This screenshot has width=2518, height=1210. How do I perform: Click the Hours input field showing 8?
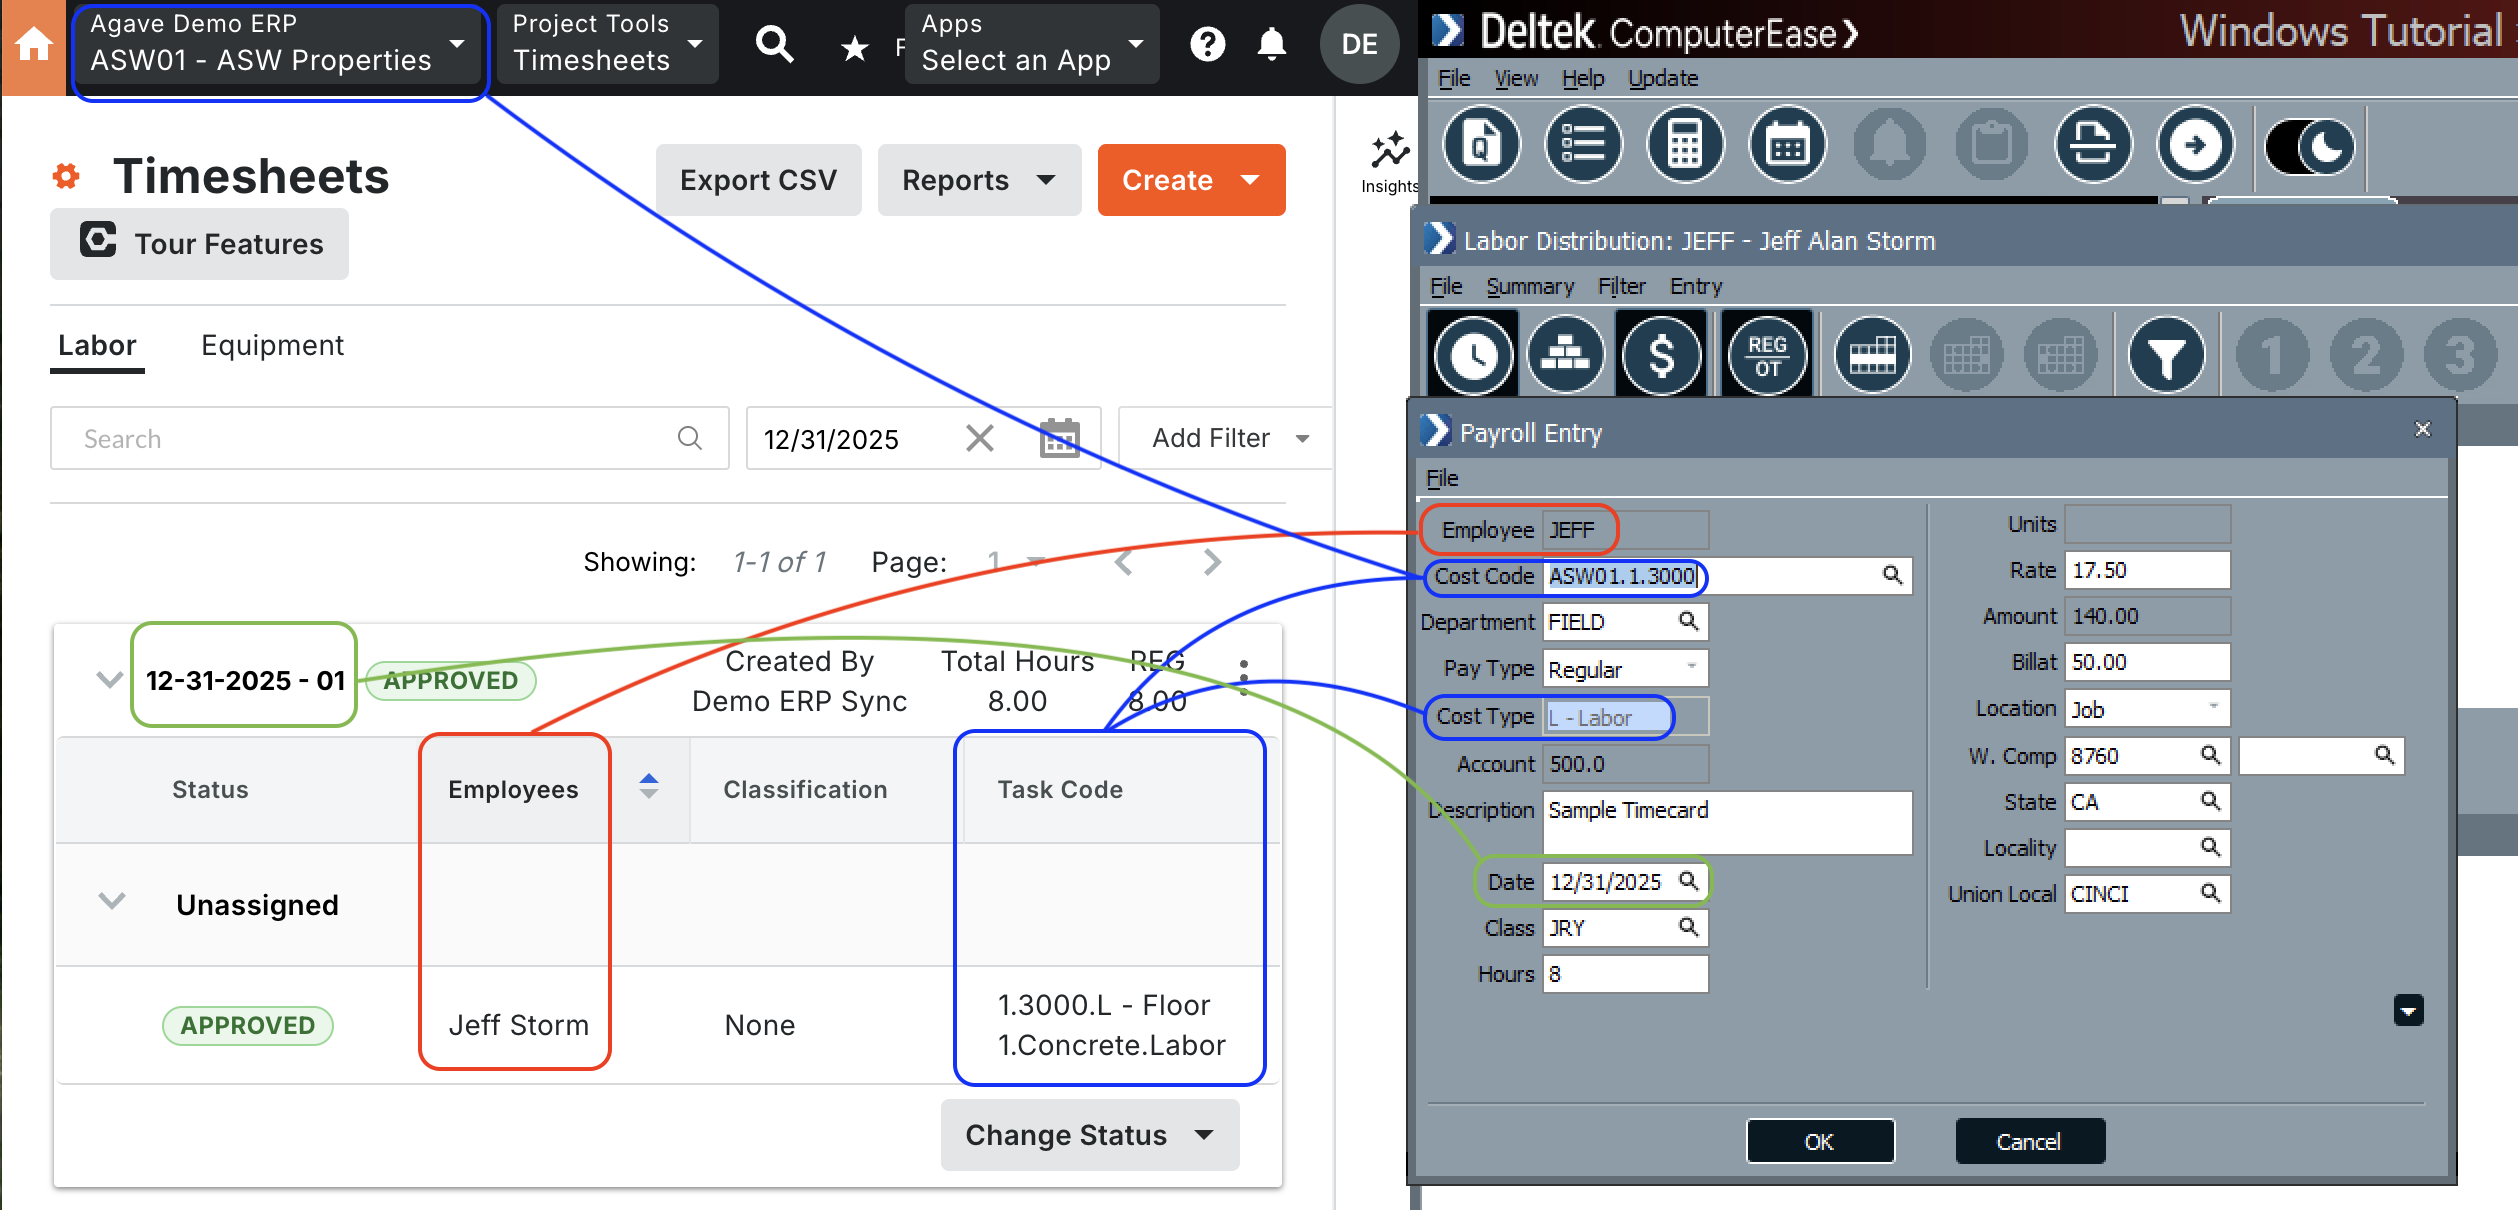coord(1624,974)
